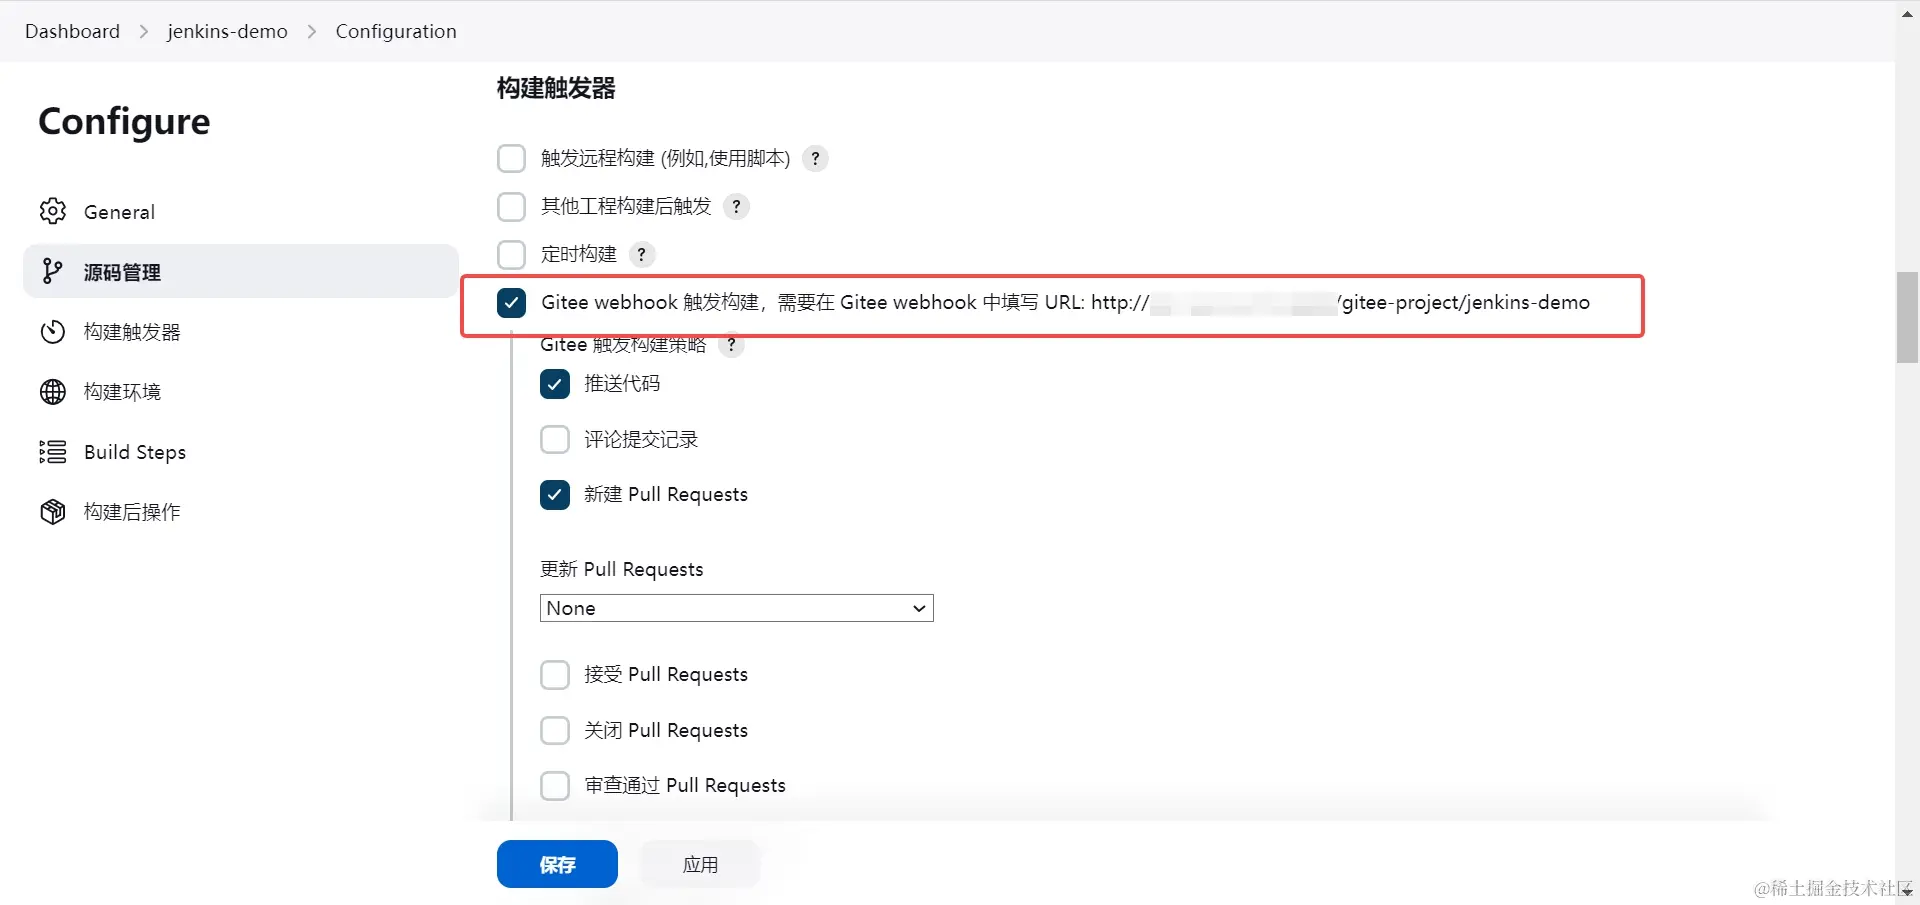Enable the 评论提交记录 checkbox
The height and width of the screenshot is (905, 1920).
pos(554,439)
